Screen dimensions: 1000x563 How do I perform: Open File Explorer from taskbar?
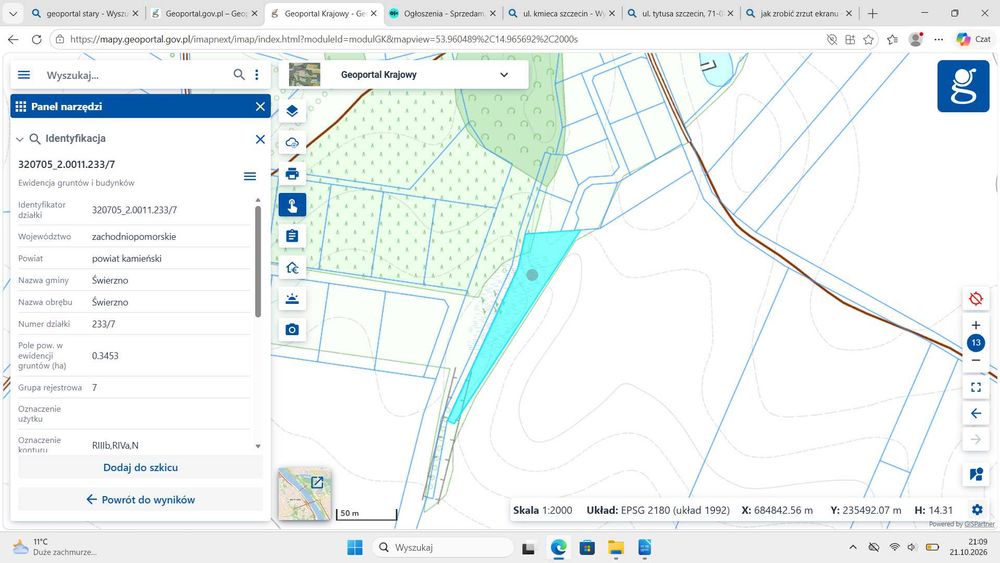[615, 547]
